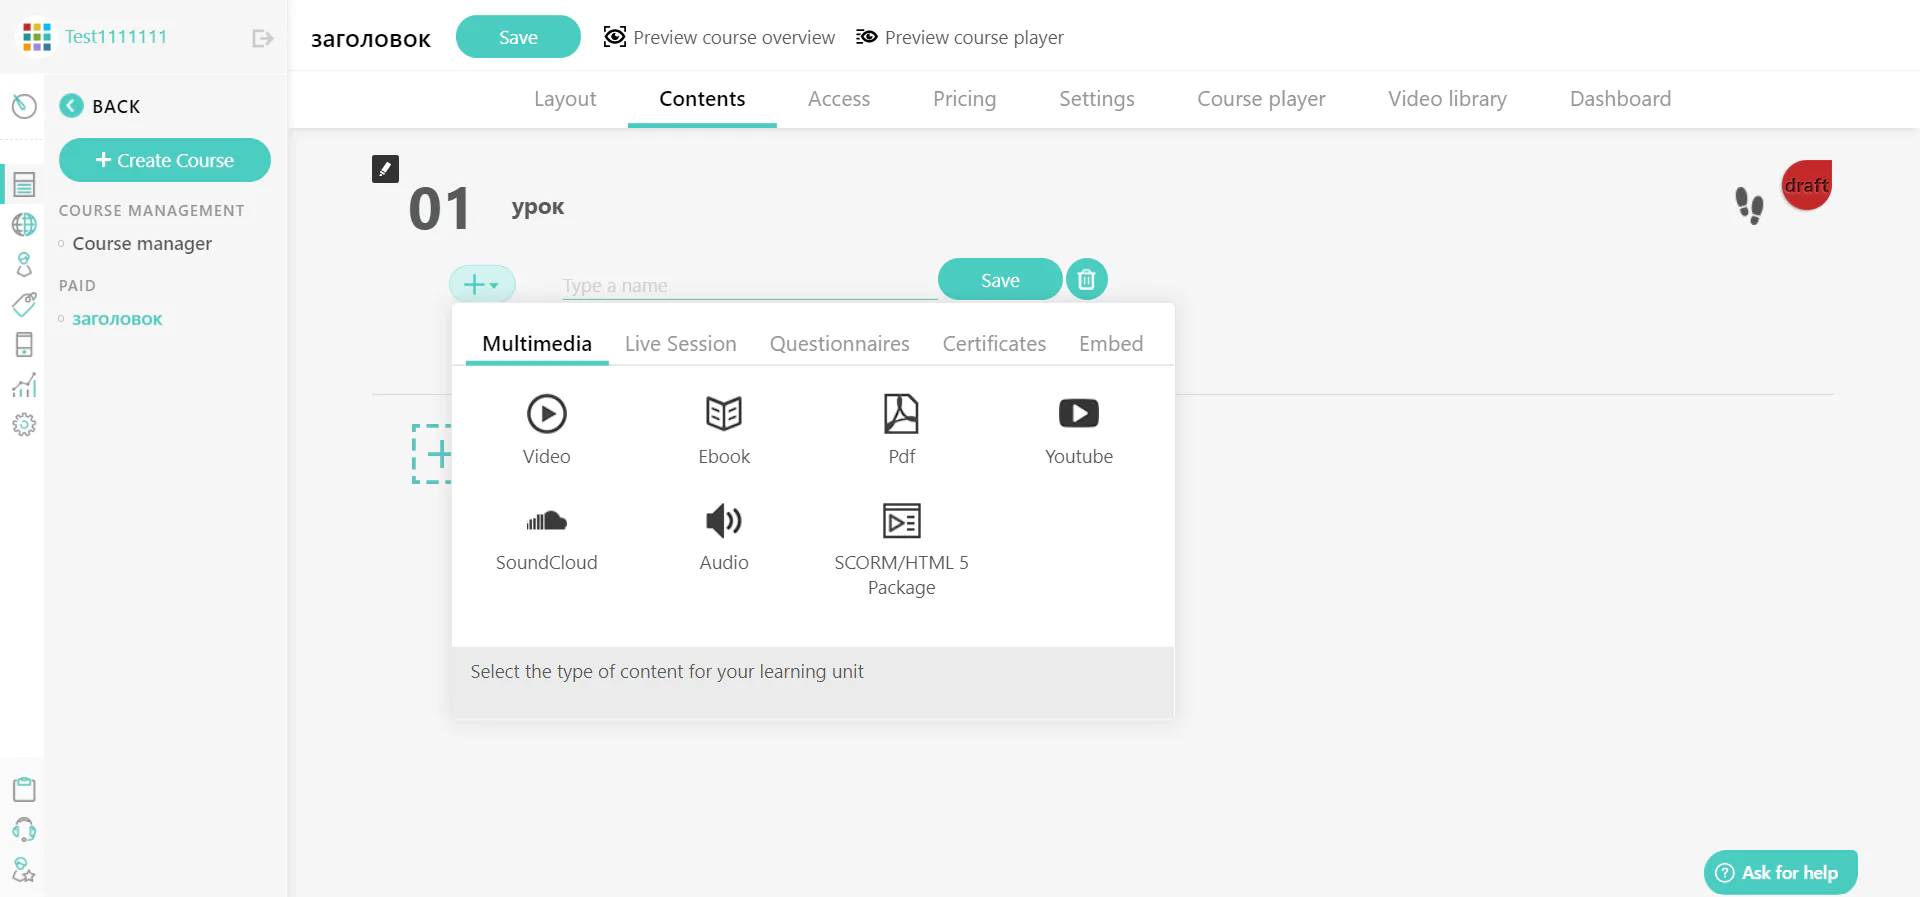This screenshot has width=1920, height=897.
Task: Select the Audio content type
Action: coord(723,536)
